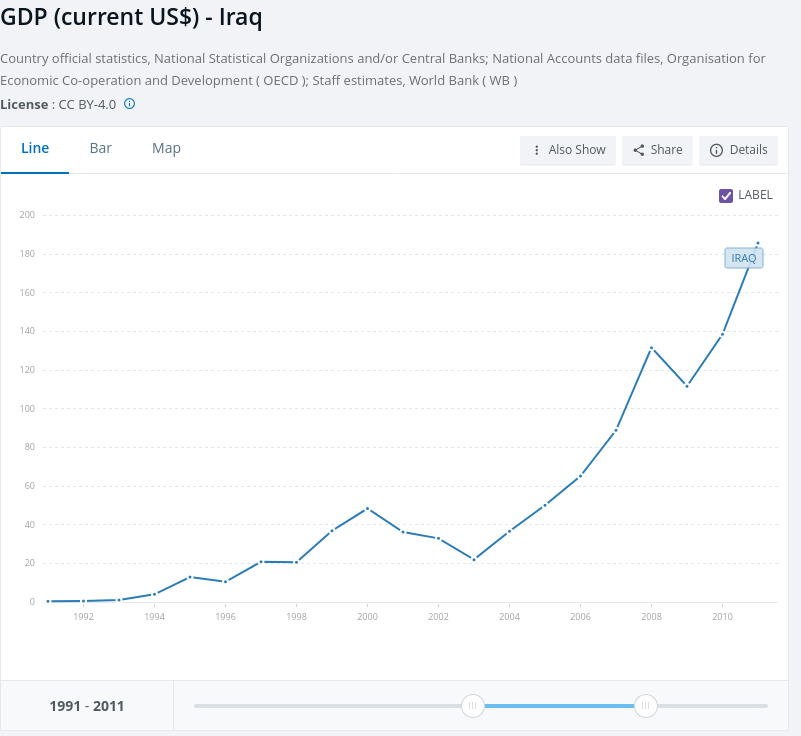
Task: Click the 2003 low data point on the line
Action: pos(473,559)
